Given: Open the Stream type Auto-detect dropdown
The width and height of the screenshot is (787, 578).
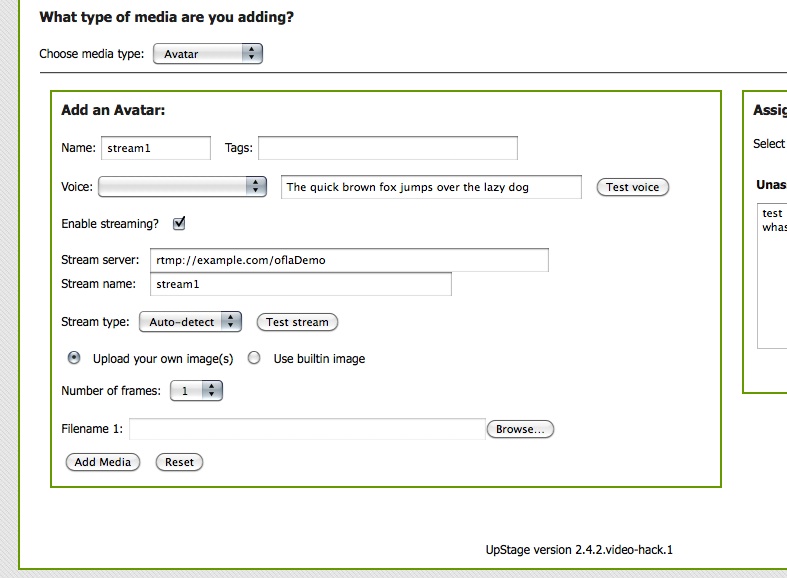Looking at the screenshot, I should click(190, 322).
